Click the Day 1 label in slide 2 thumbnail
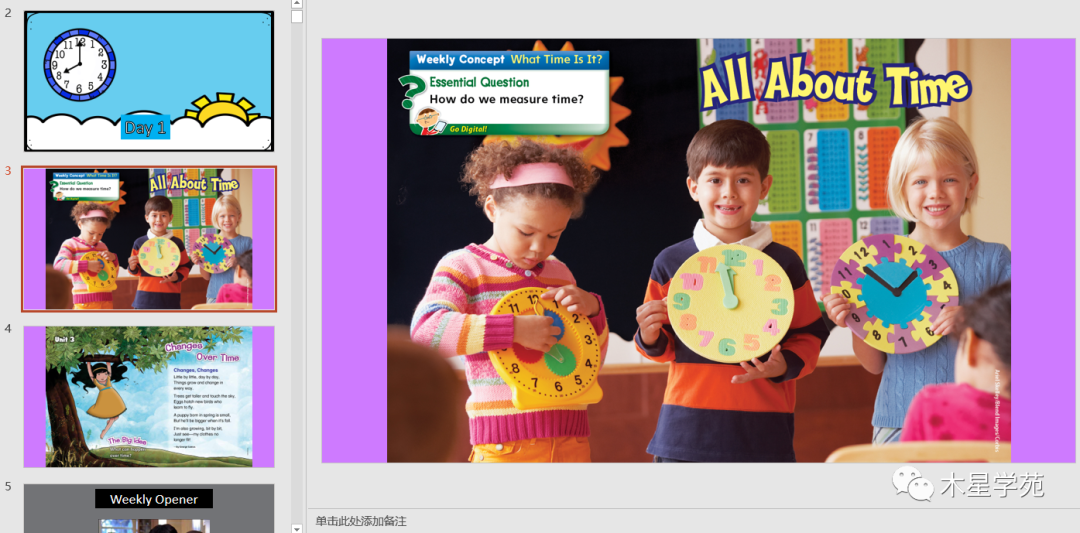The image size is (1080, 533). [145, 128]
